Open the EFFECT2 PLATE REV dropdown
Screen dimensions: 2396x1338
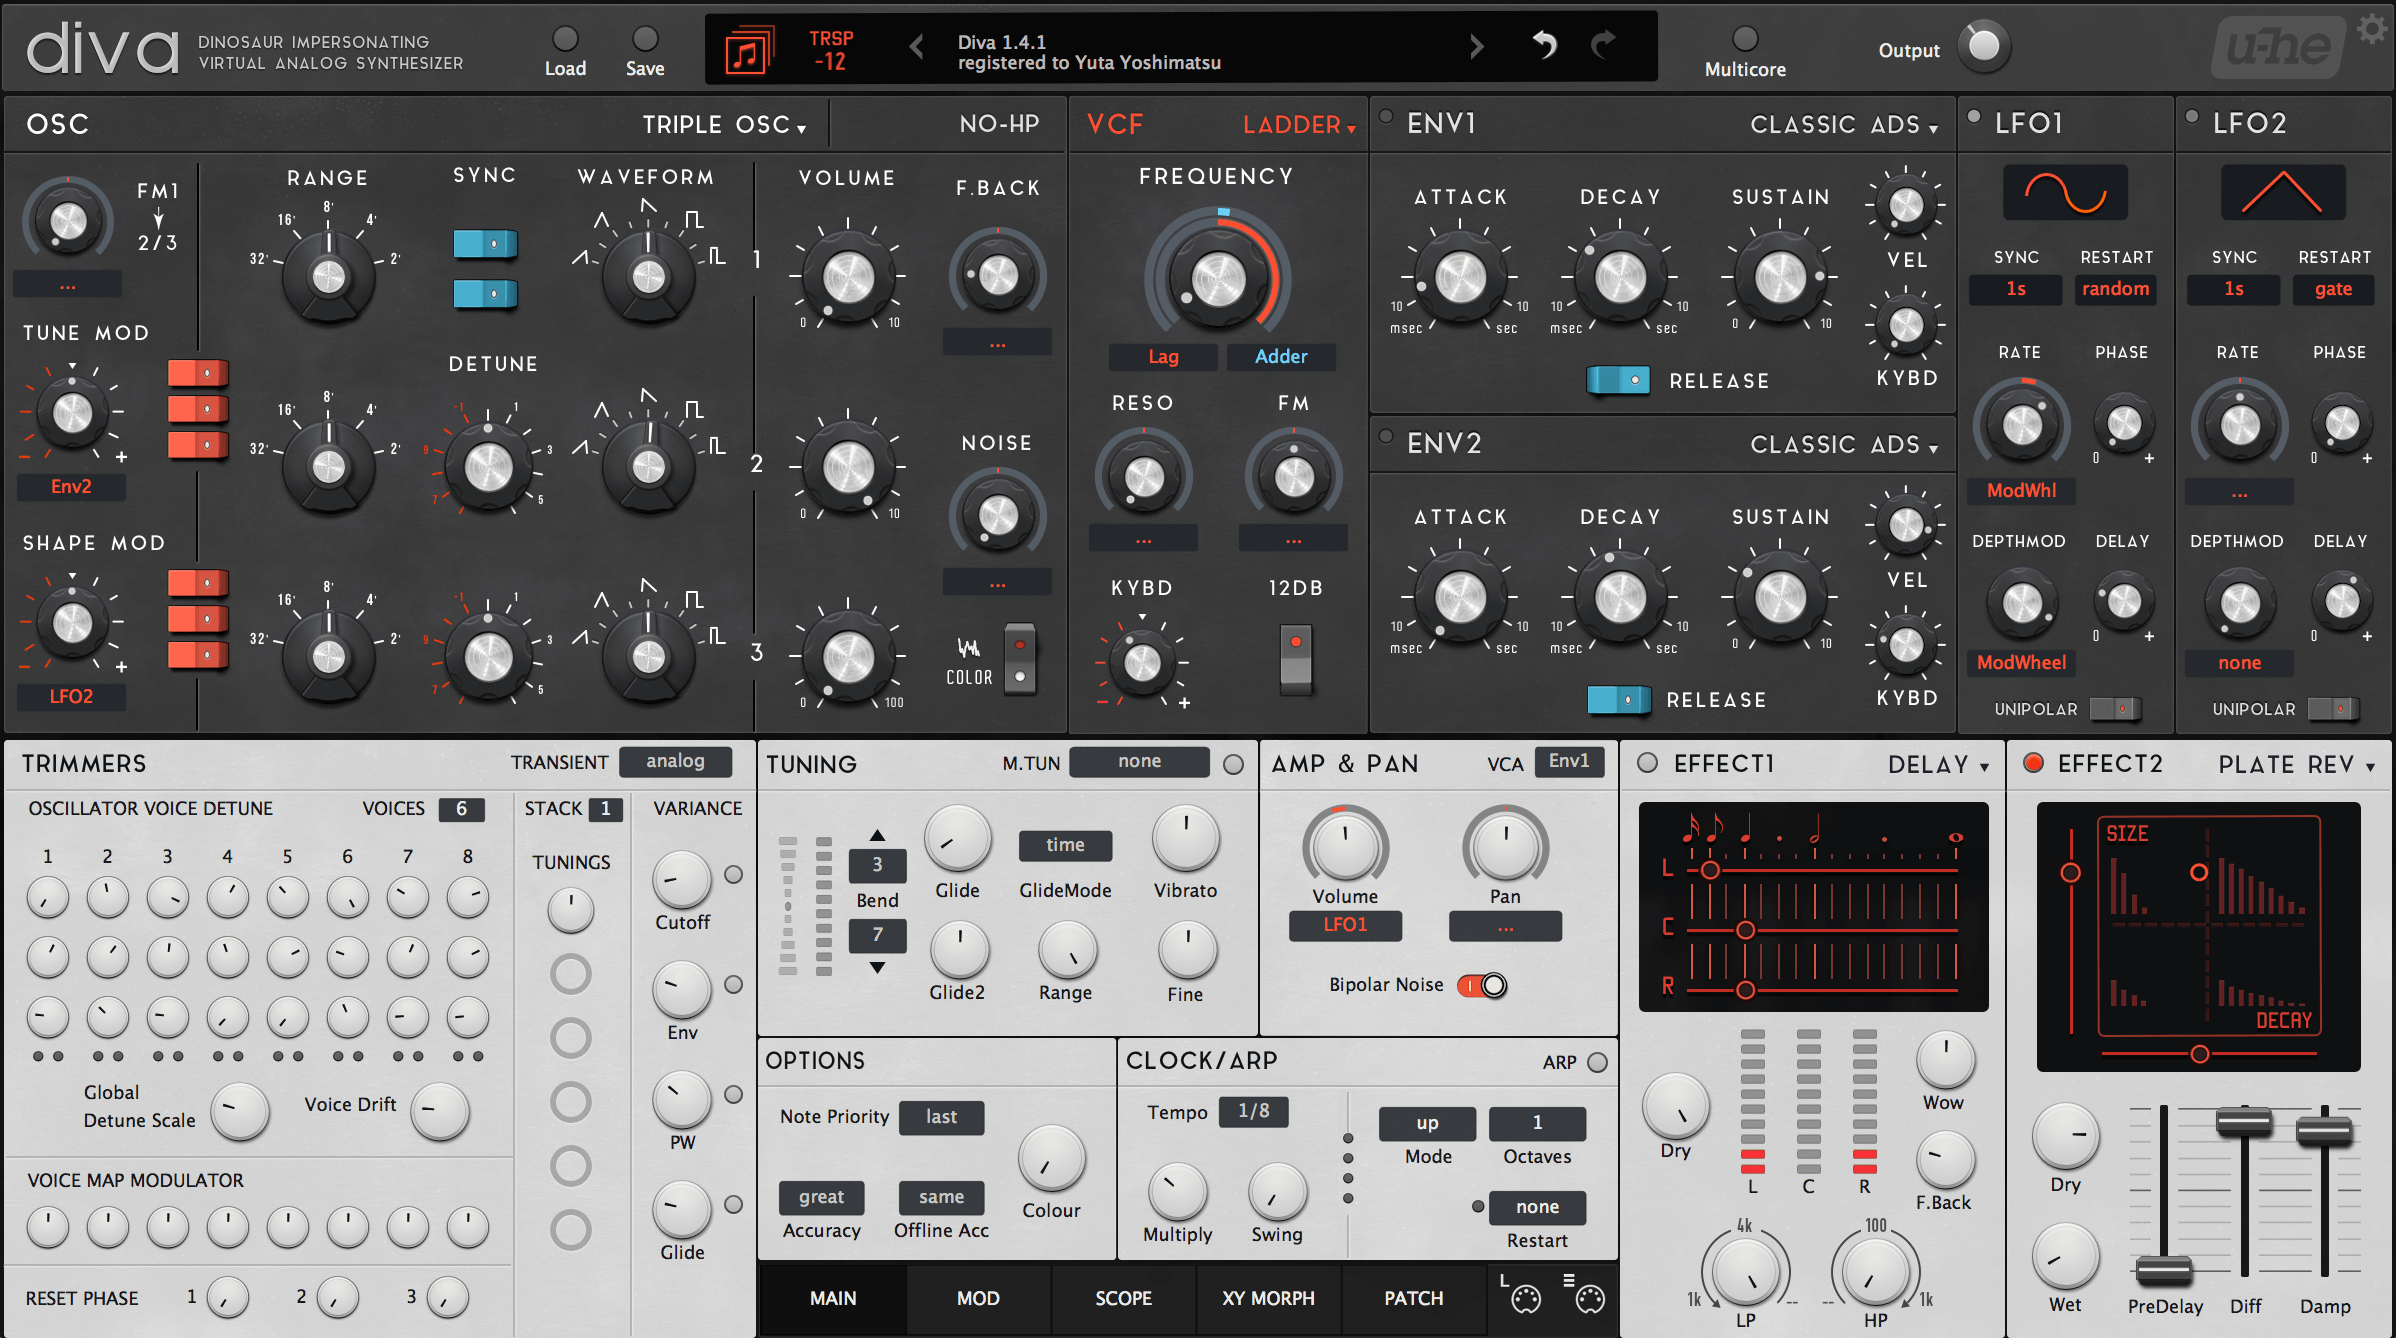[2296, 765]
